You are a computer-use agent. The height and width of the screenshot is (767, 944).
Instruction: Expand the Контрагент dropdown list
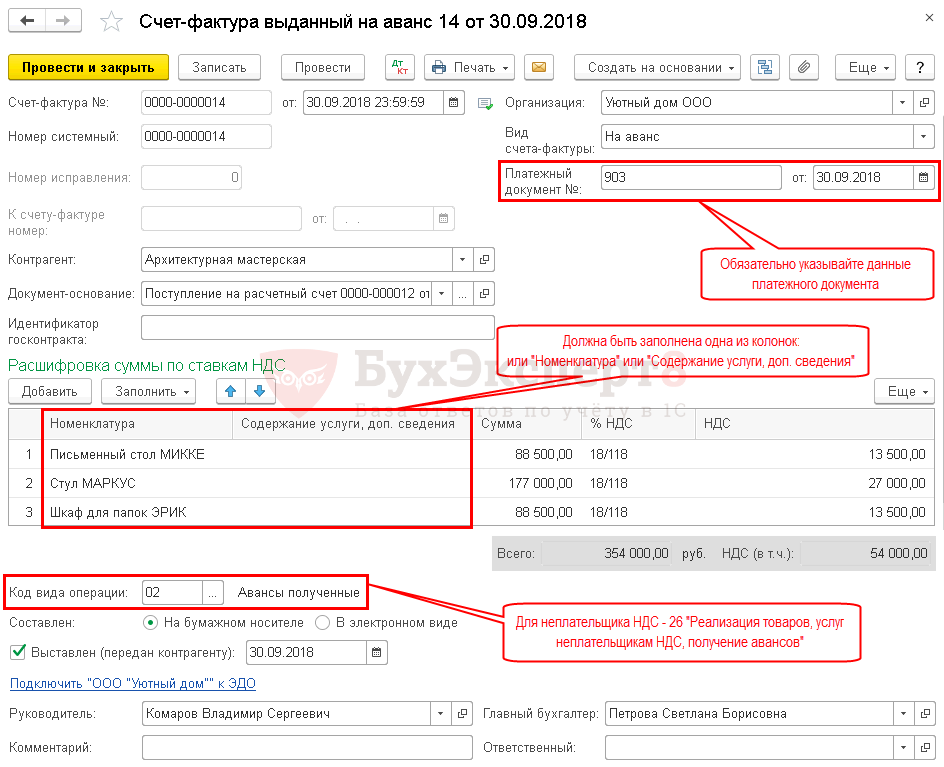[x=462, y=259]
